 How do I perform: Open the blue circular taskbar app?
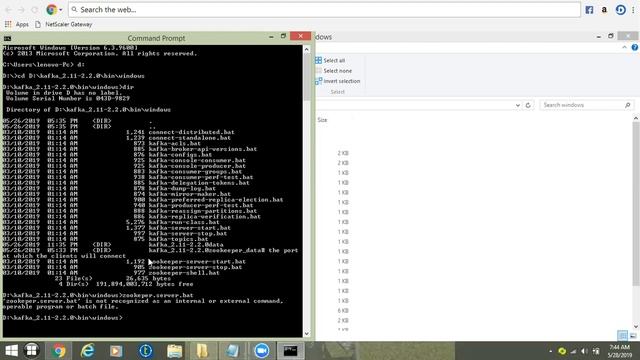146,351
